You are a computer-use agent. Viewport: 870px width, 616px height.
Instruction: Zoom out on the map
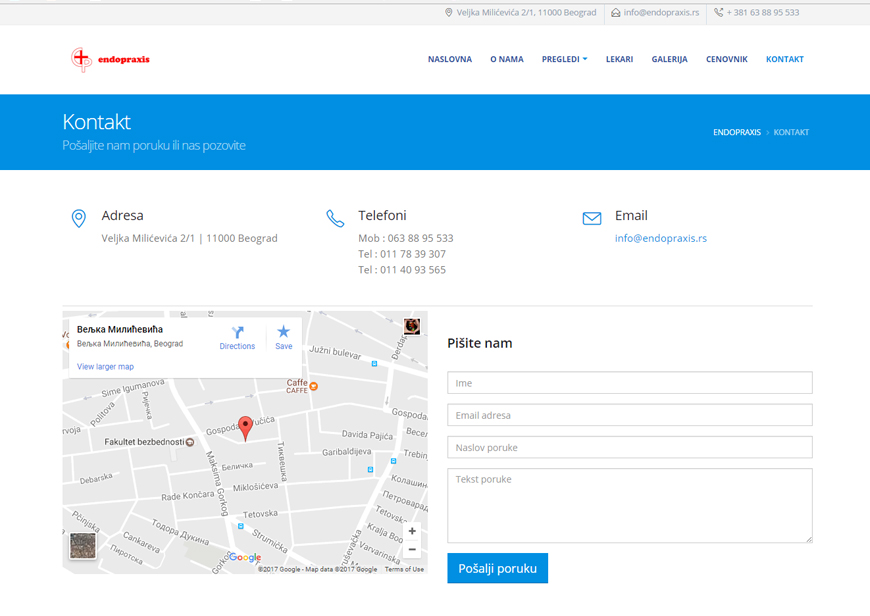click(x=412, y=549)
